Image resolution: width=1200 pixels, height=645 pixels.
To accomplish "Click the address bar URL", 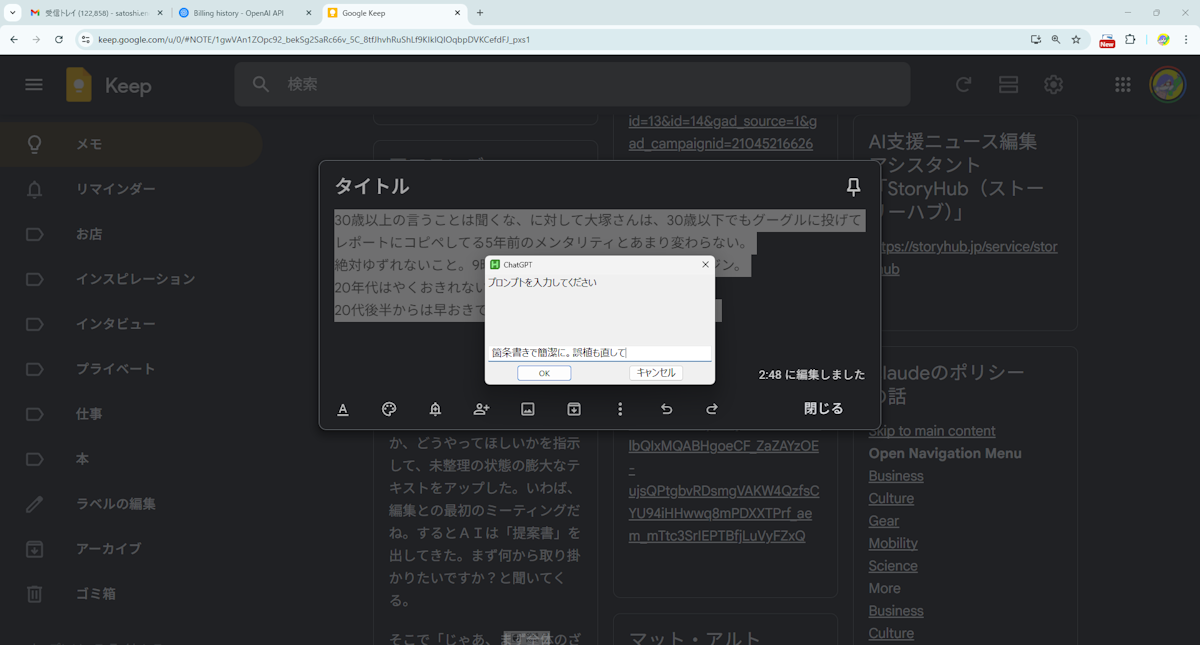I will coord(314,40).
